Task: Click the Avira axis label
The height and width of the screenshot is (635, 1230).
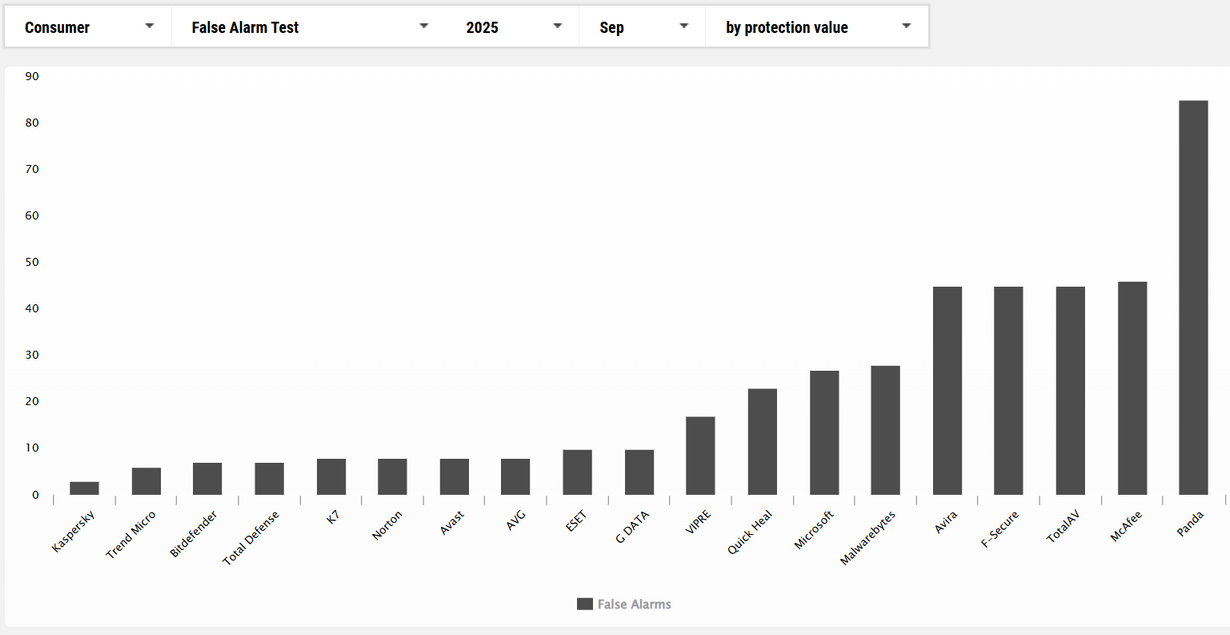Action: (x=946, y=521)
